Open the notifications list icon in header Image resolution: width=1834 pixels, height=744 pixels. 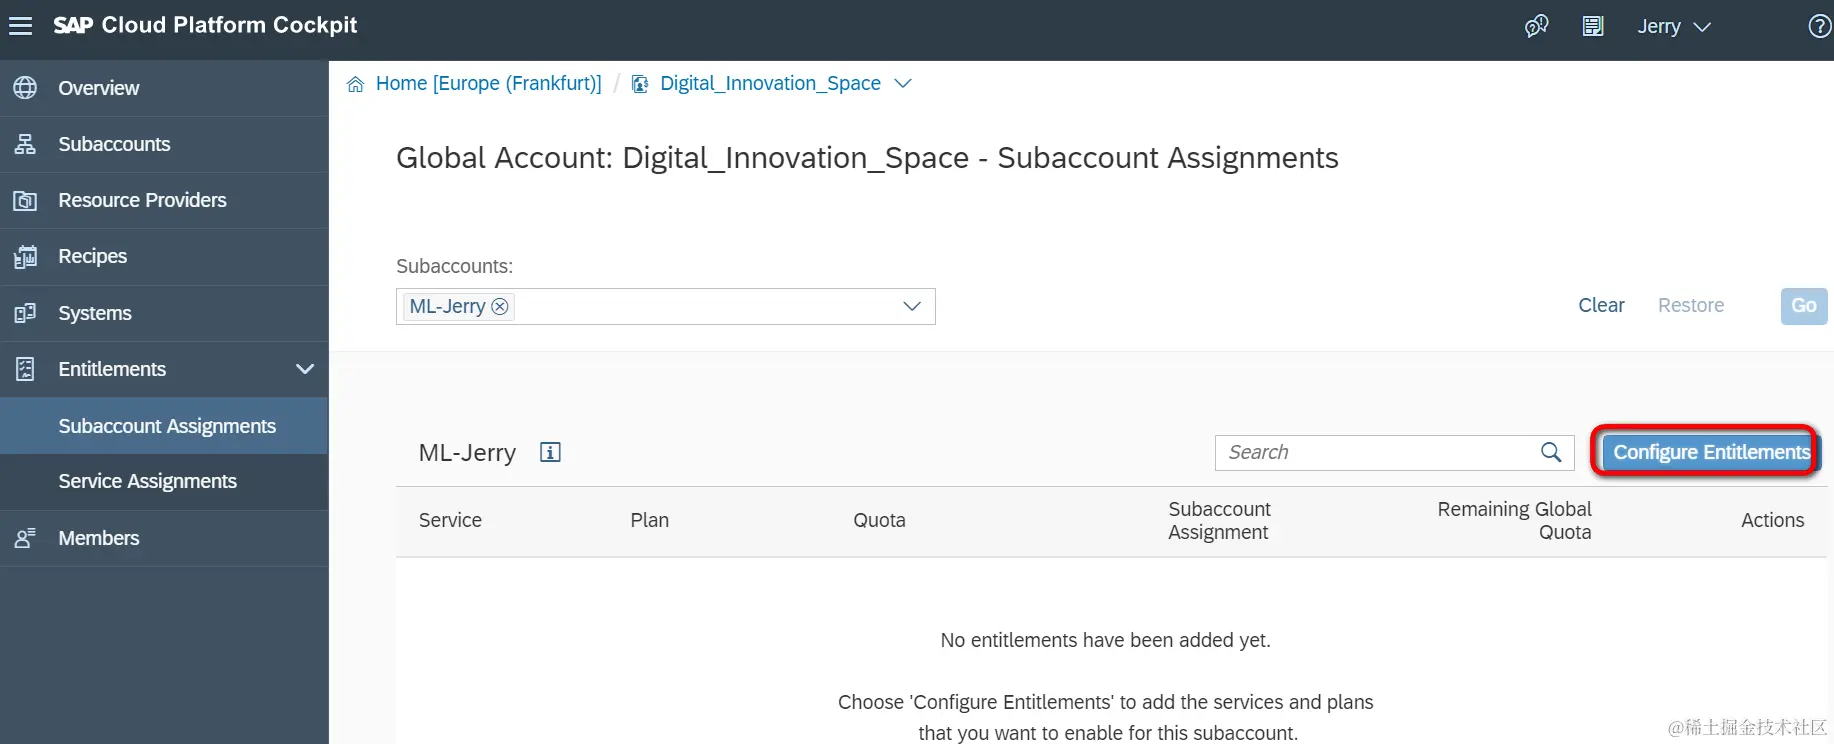[1593, 26]
